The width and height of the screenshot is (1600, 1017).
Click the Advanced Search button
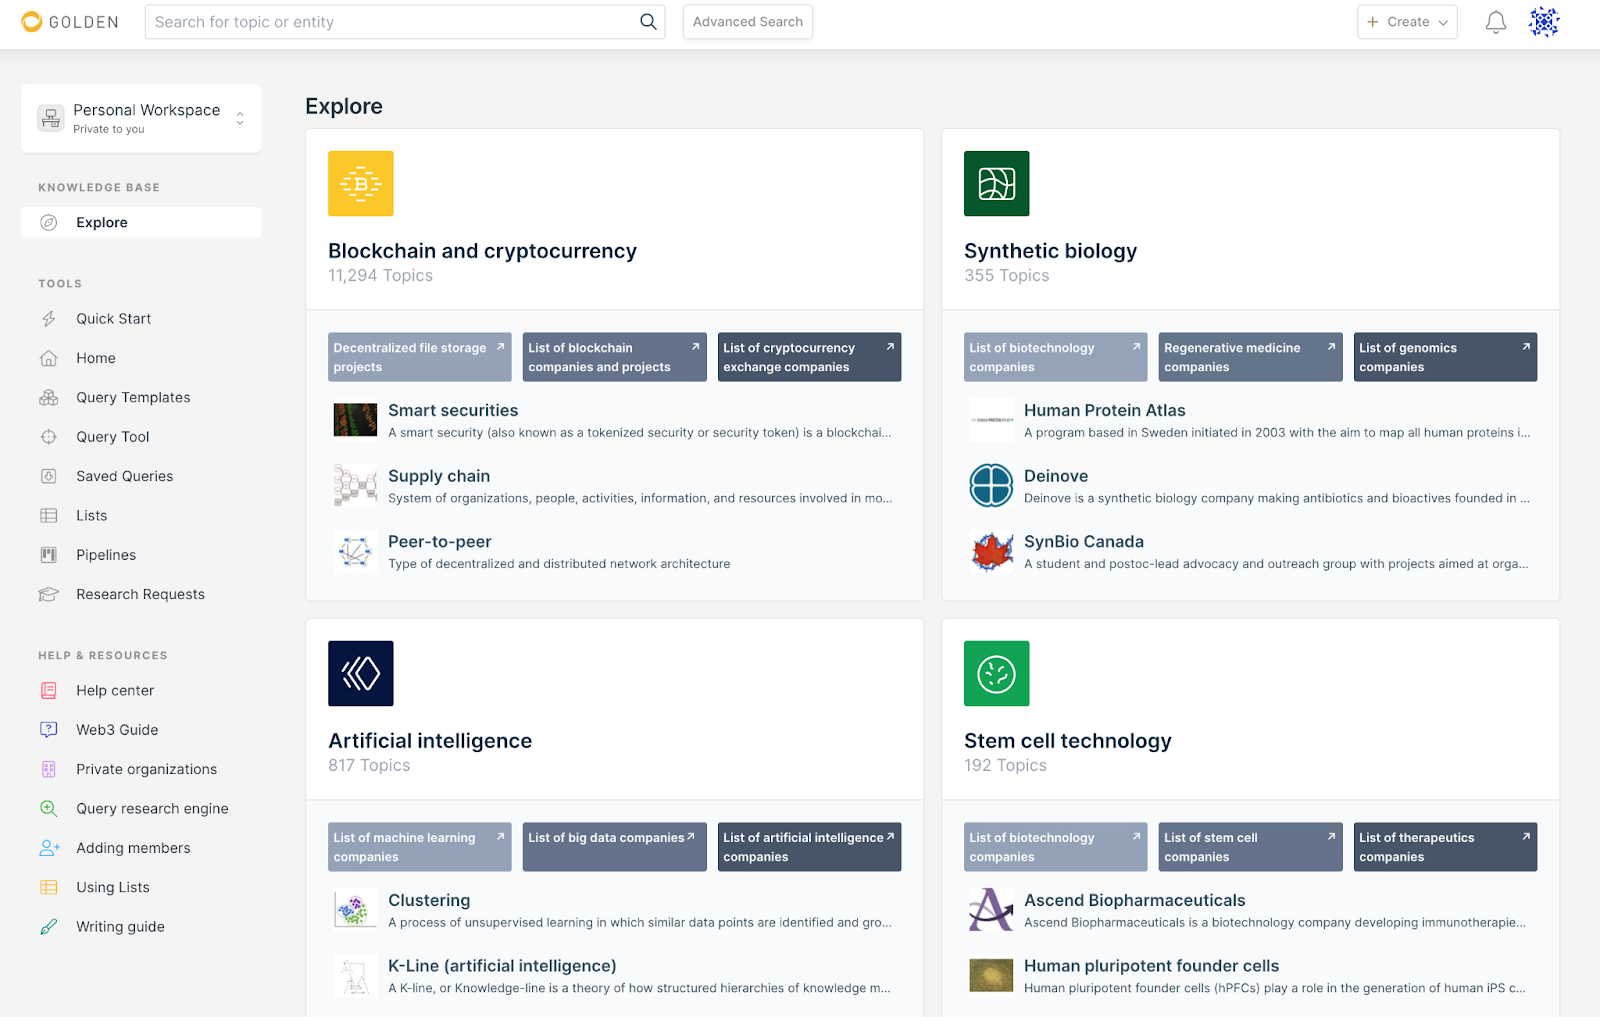pyautogui.click(x=748, y=22)
